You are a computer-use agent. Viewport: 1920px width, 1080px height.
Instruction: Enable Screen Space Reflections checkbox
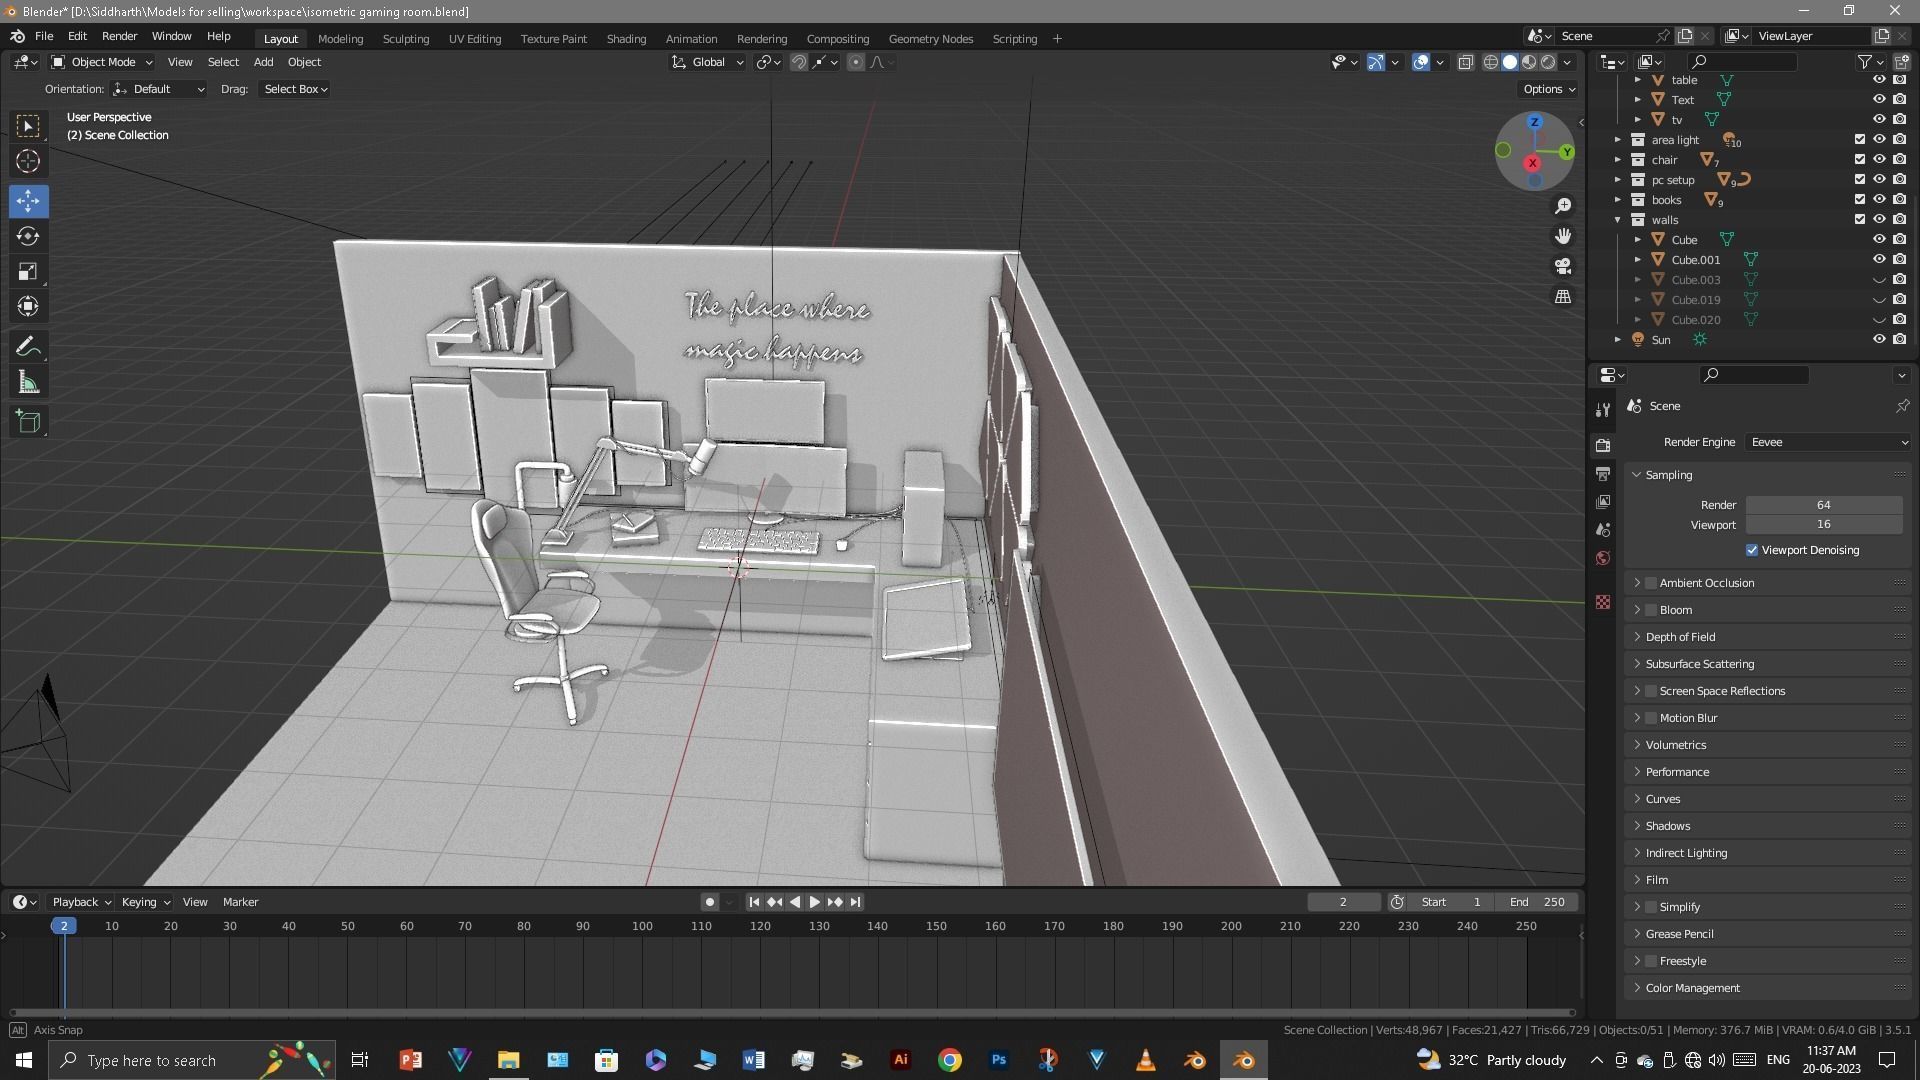[x=1651, y=691]
